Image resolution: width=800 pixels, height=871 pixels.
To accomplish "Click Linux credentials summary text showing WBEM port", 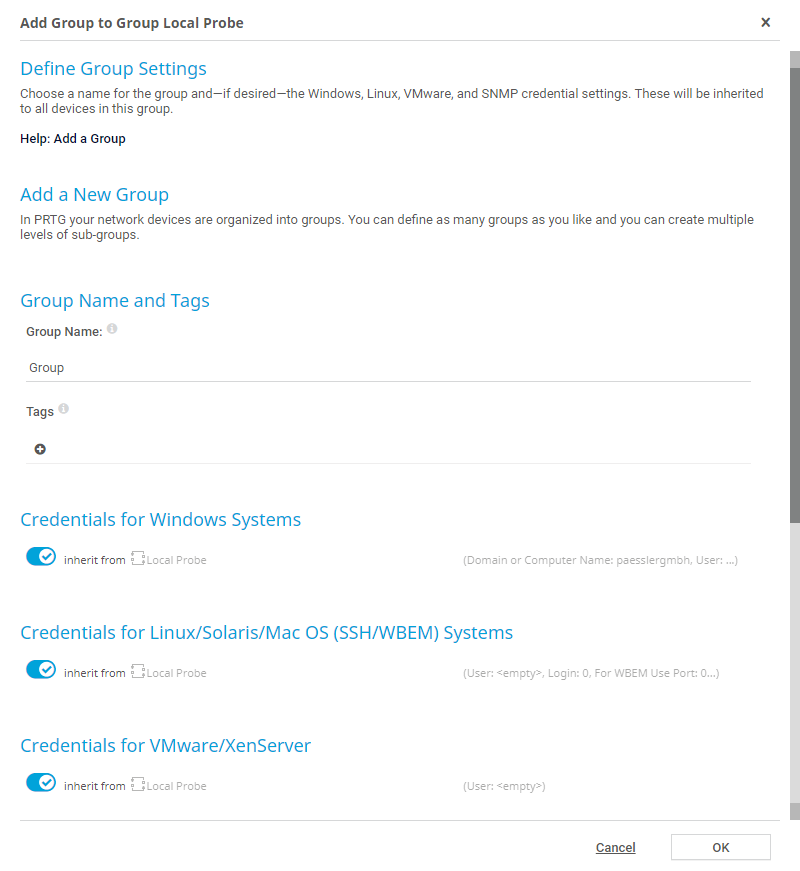I will point(591,673).
